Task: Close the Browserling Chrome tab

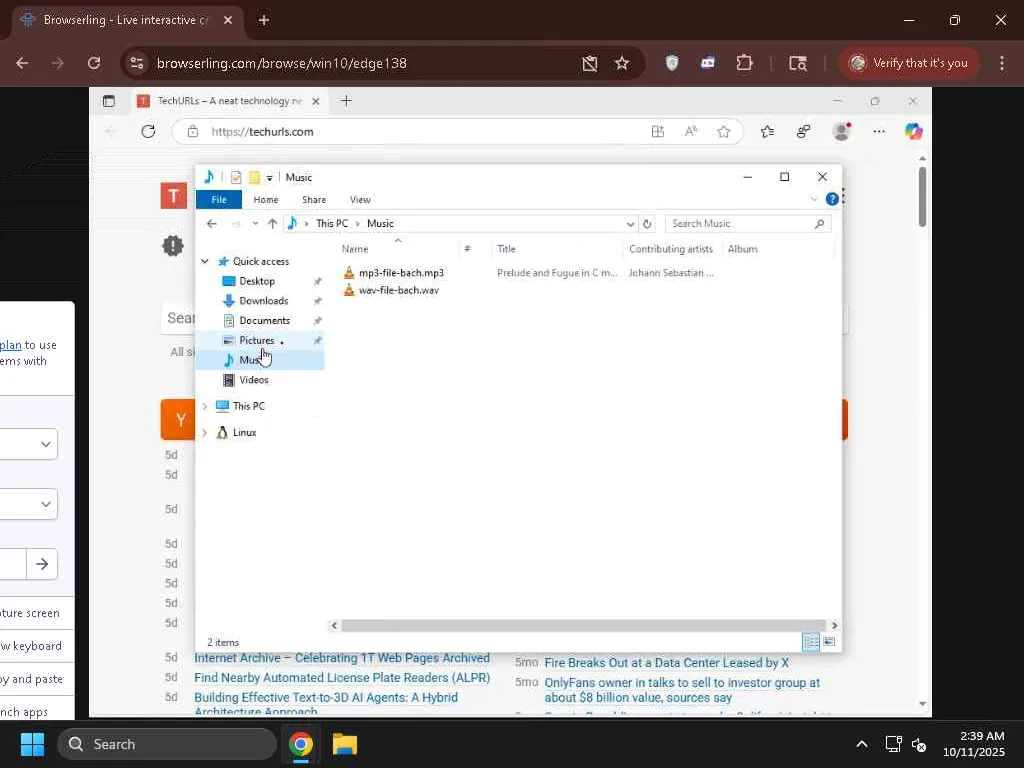Action: tap(228, 20)
